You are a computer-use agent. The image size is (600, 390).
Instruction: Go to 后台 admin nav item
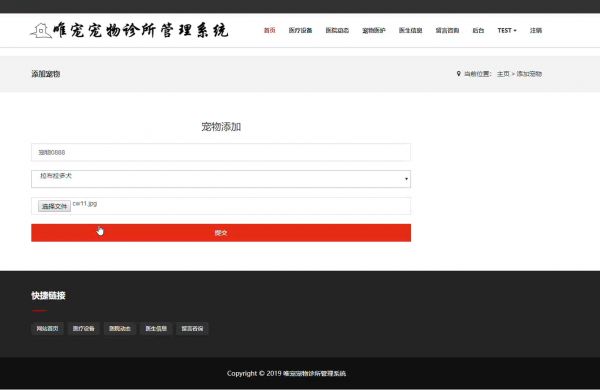478,30
